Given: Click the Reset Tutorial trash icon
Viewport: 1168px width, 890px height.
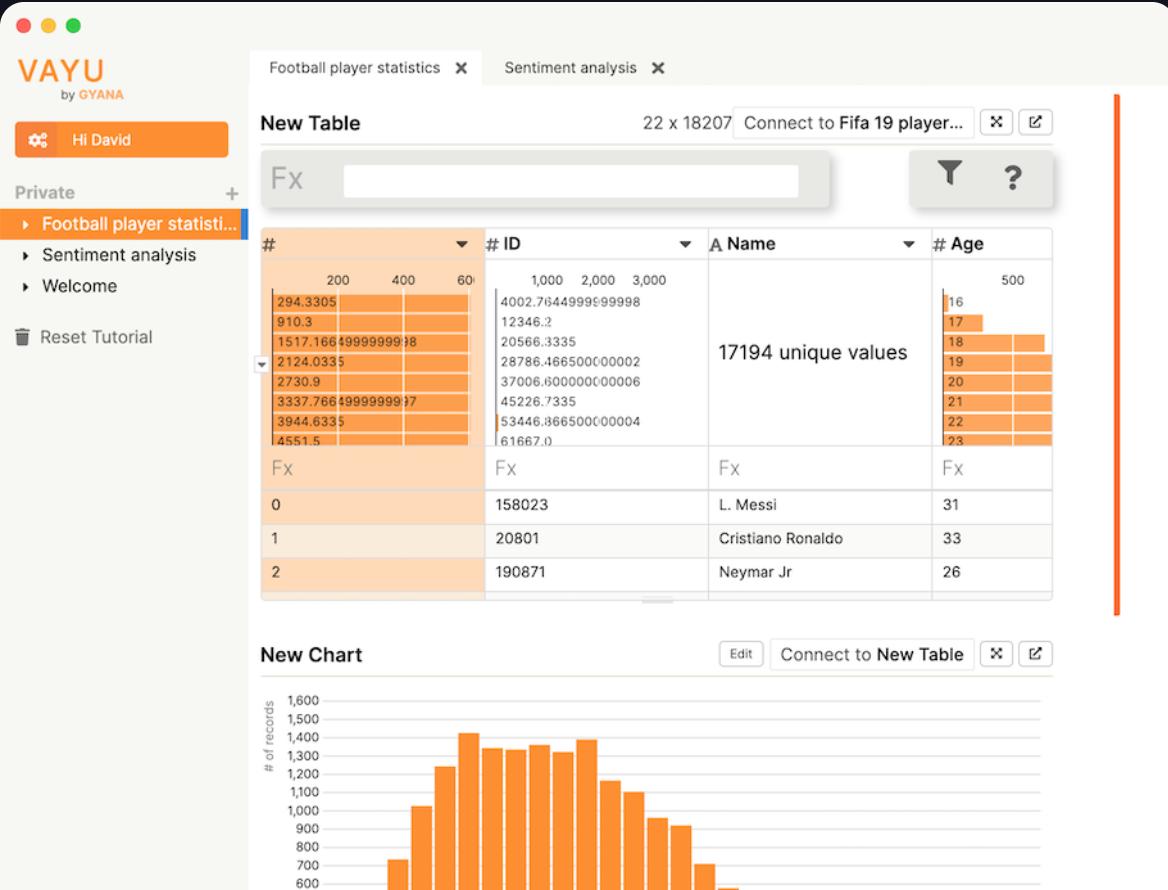Looking at the screenshot, I should pos(23,337).
